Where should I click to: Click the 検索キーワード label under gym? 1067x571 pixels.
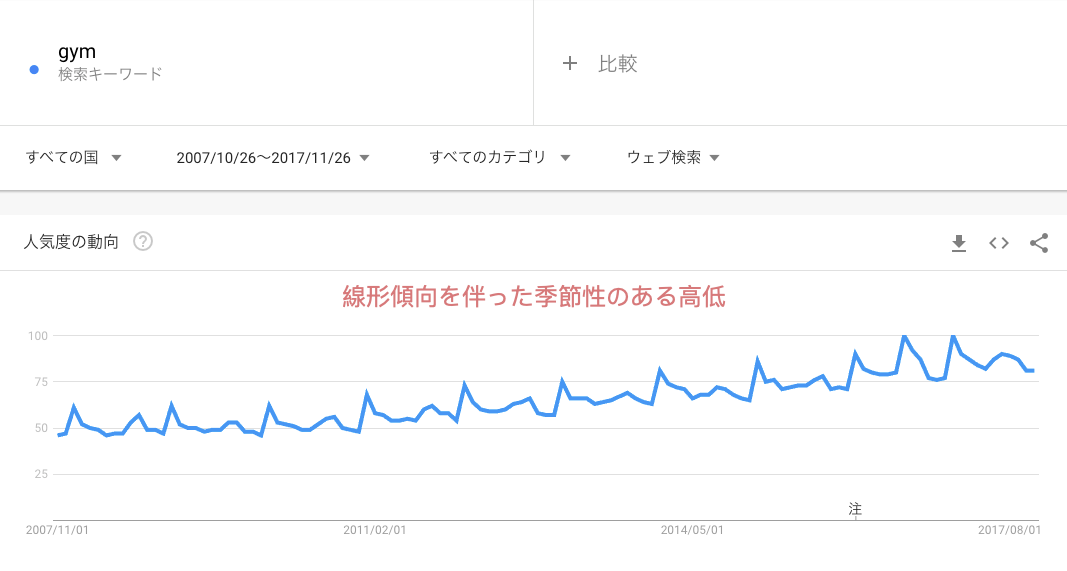pos(110,74)
